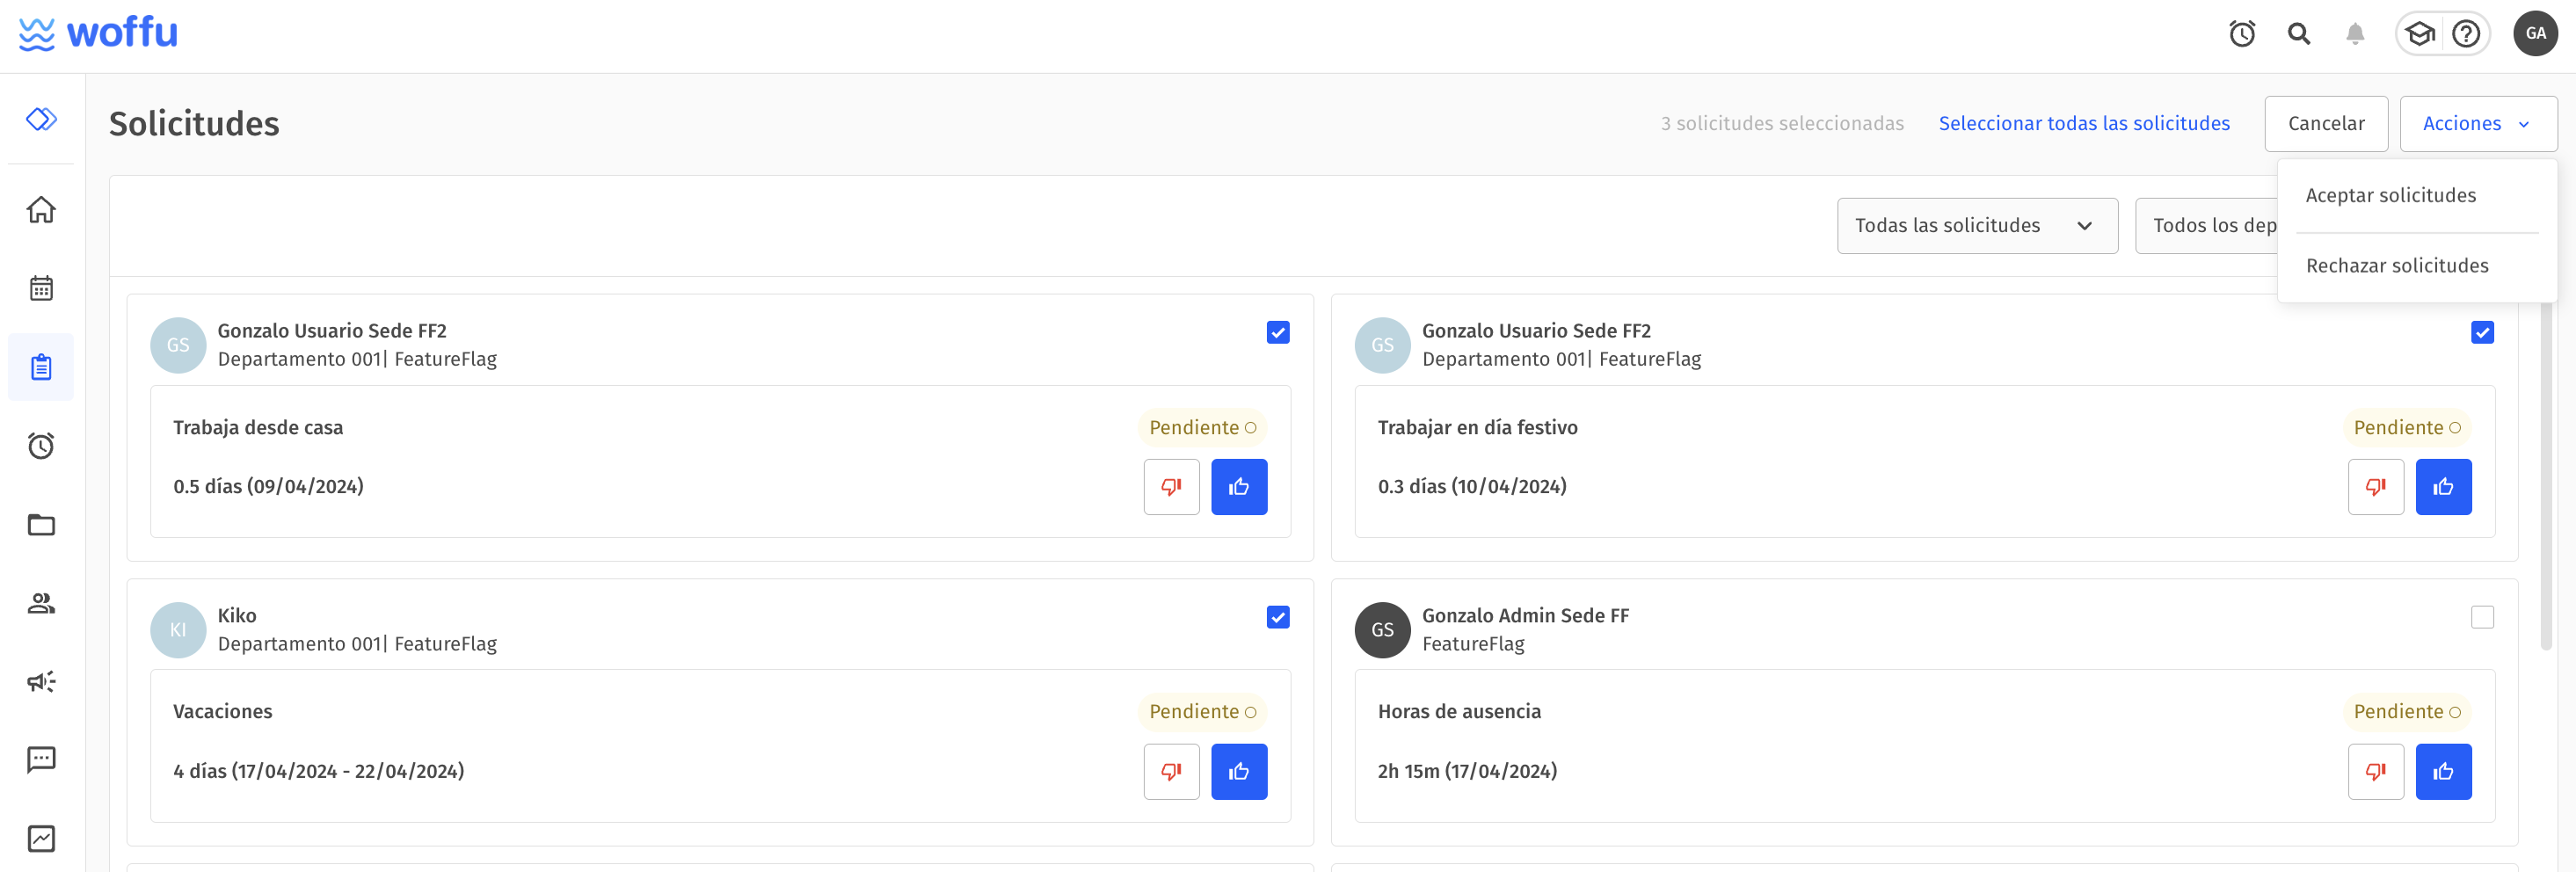This screenshot has height=872, width=2576.
Task: Click the Solicitudes page heading
Action: pos(194,124)
